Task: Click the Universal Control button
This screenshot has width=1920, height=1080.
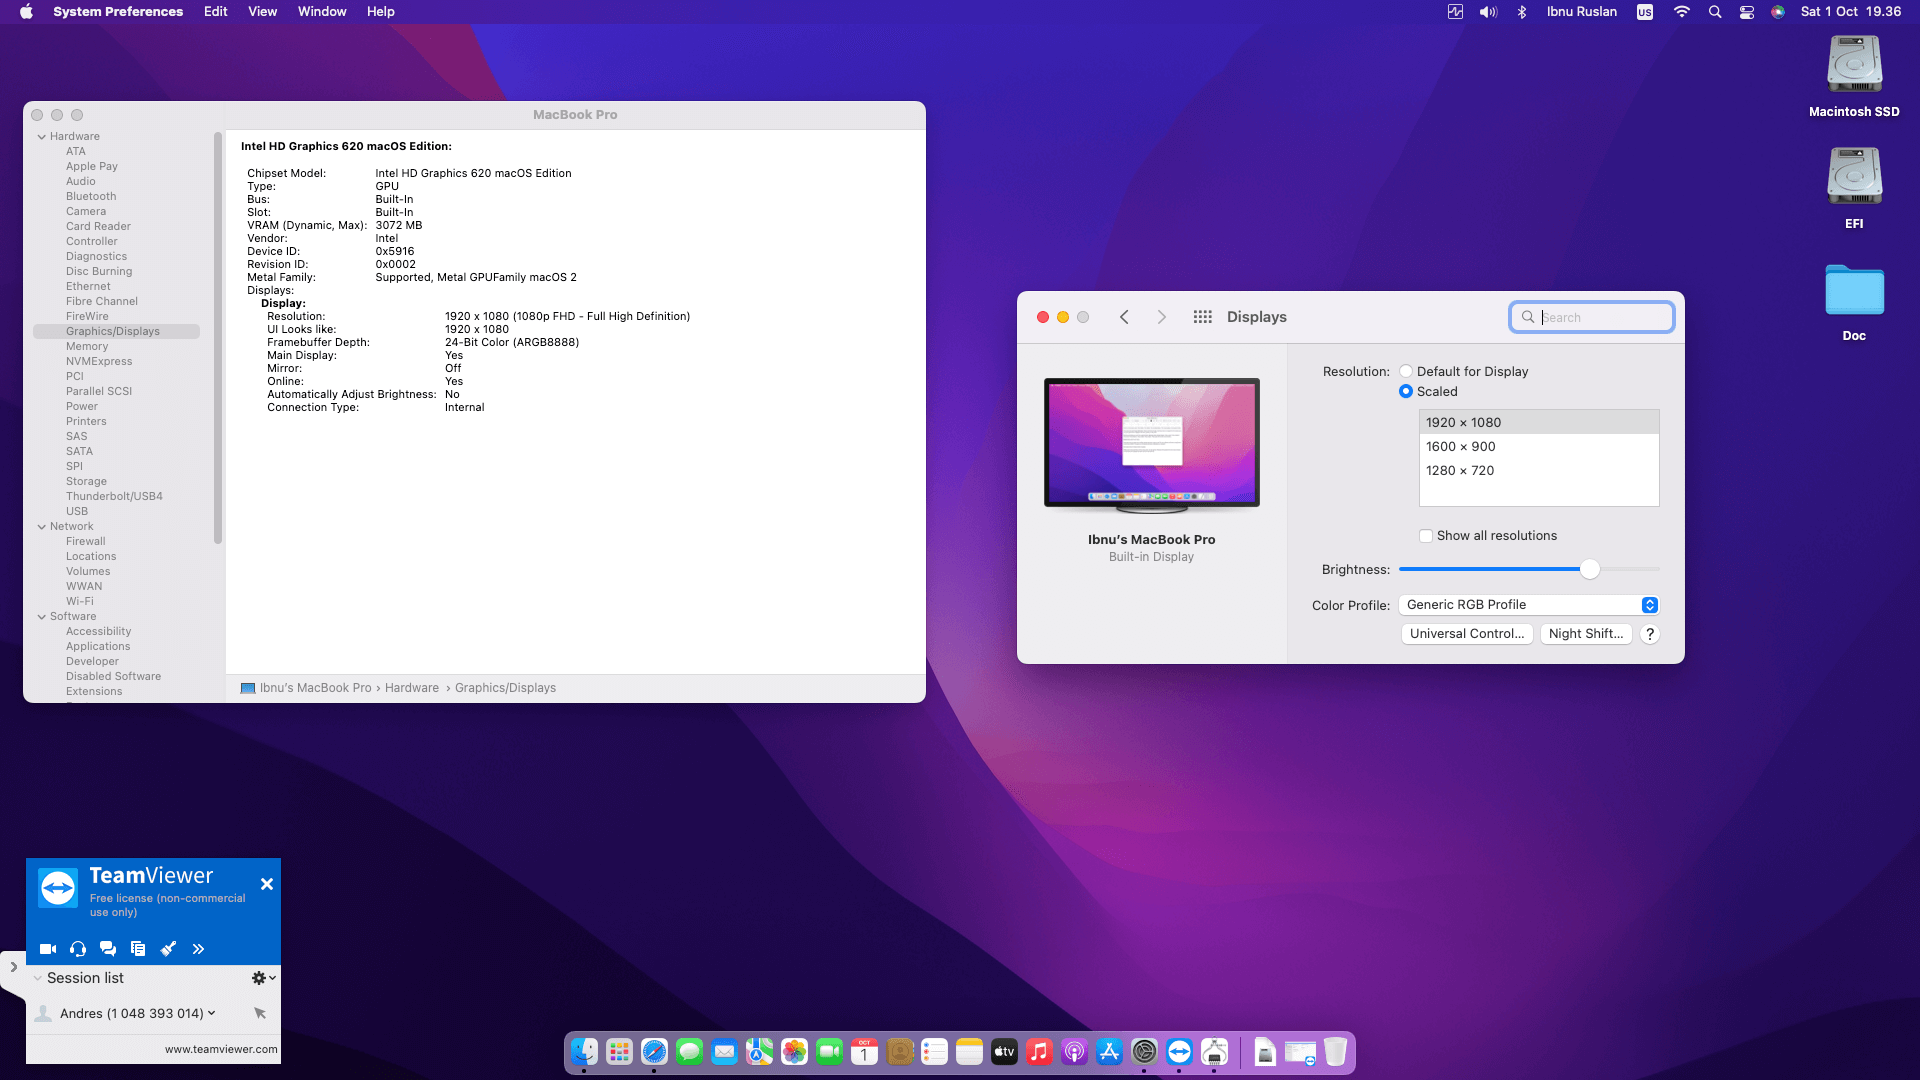Action: tap(1467, 634)
